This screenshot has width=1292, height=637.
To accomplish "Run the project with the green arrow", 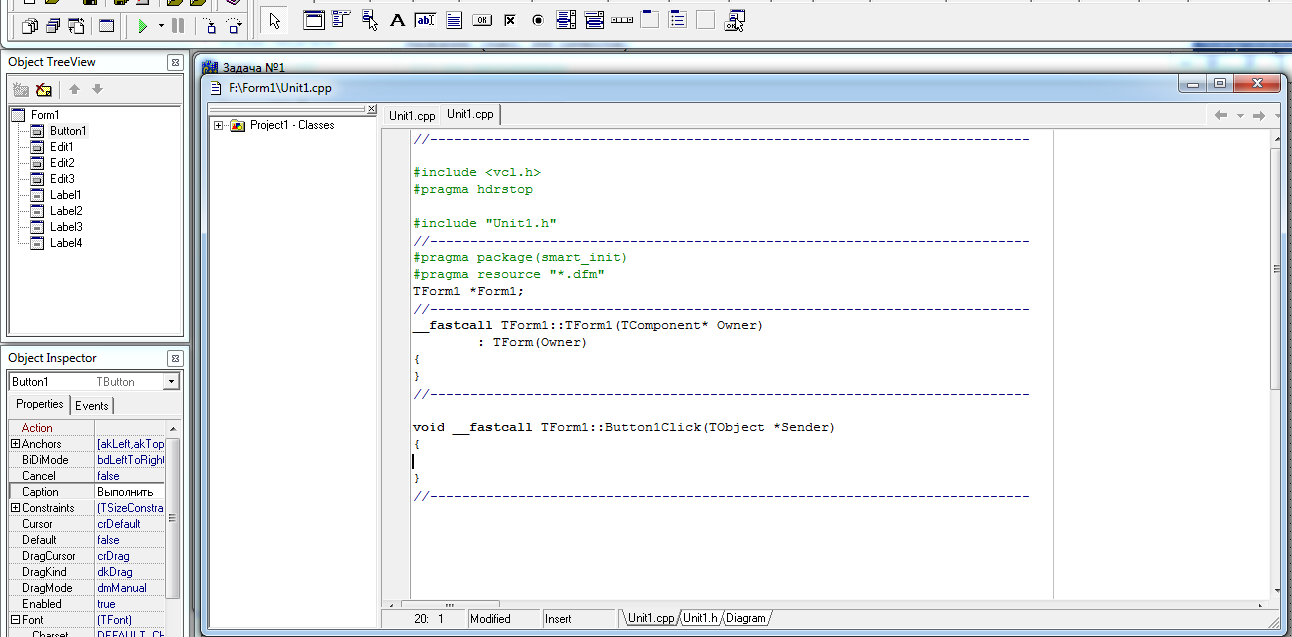I will [142, 26].
